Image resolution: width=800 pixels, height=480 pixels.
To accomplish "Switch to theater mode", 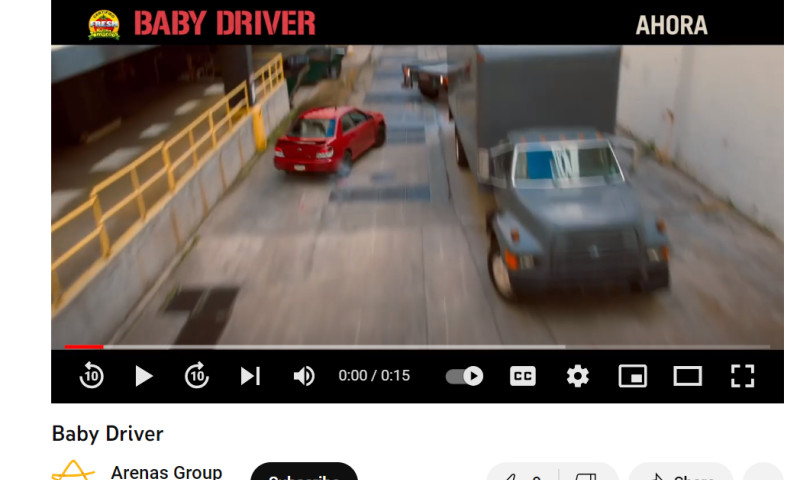I will point(687,376).
